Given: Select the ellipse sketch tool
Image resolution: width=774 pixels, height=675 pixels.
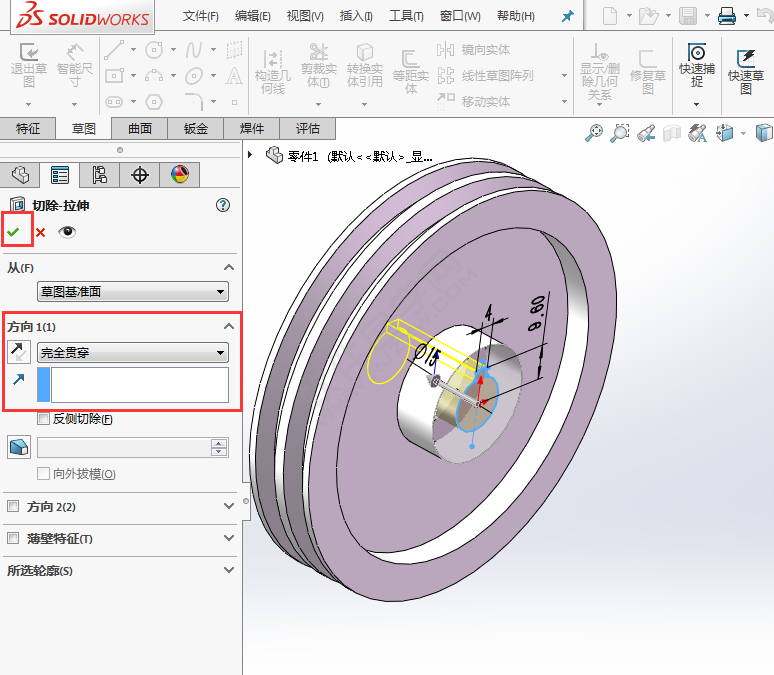Looking at the screenshot, I should tap(194, 76).
